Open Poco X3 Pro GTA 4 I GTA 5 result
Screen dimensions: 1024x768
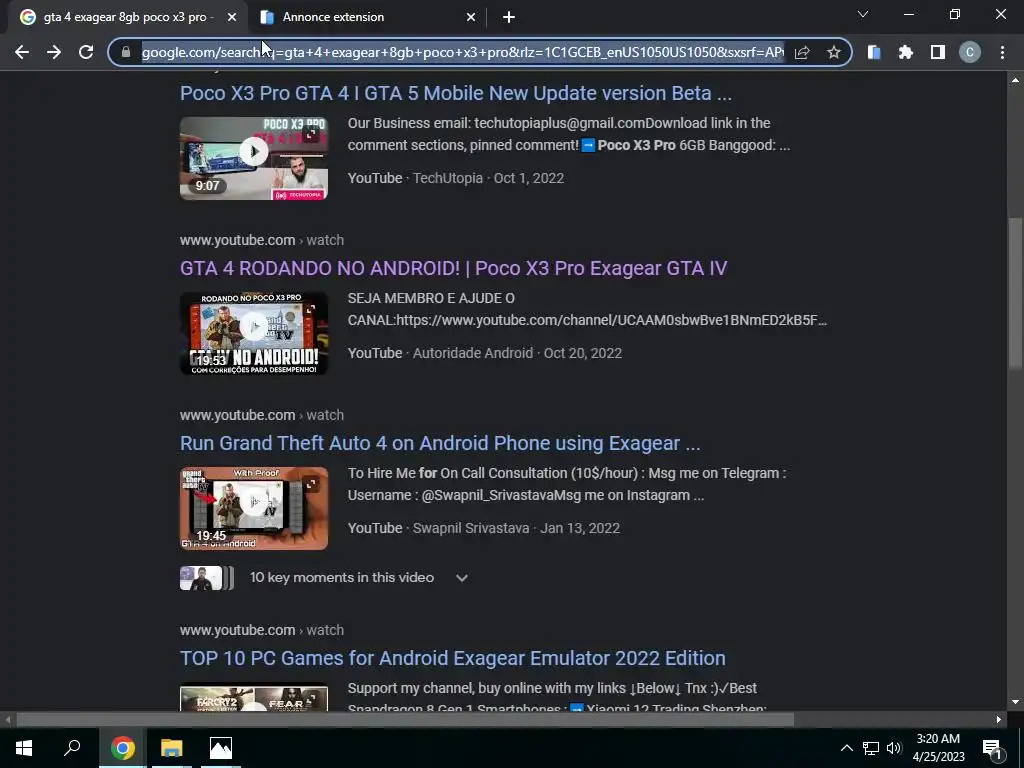tap(456, 93)
